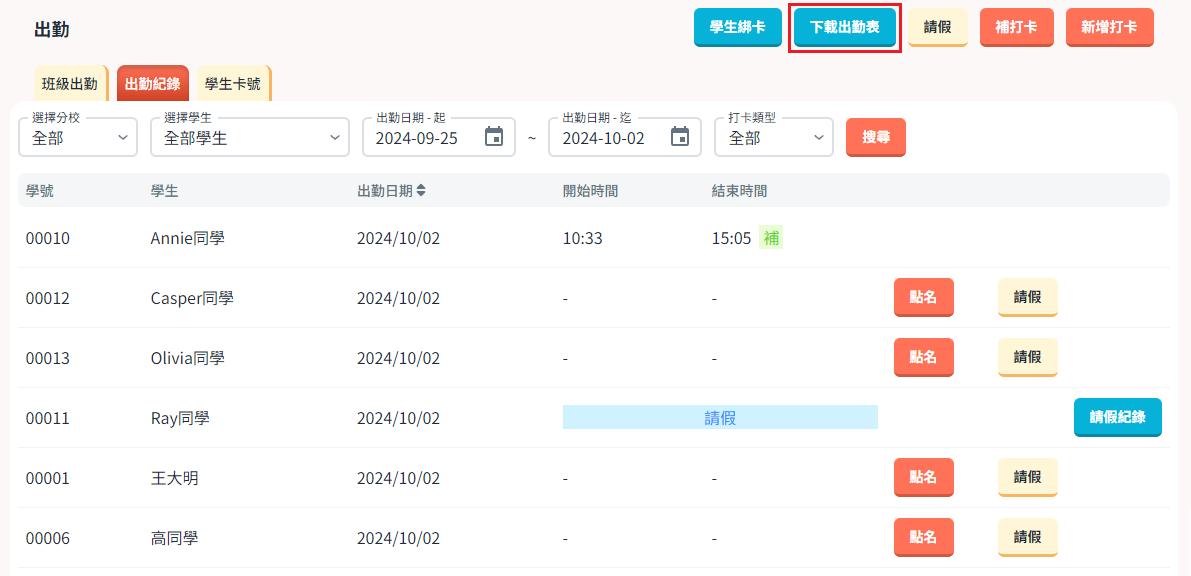
Task: Click 請假 for Olivia同學
Action: coord(1028,358)
